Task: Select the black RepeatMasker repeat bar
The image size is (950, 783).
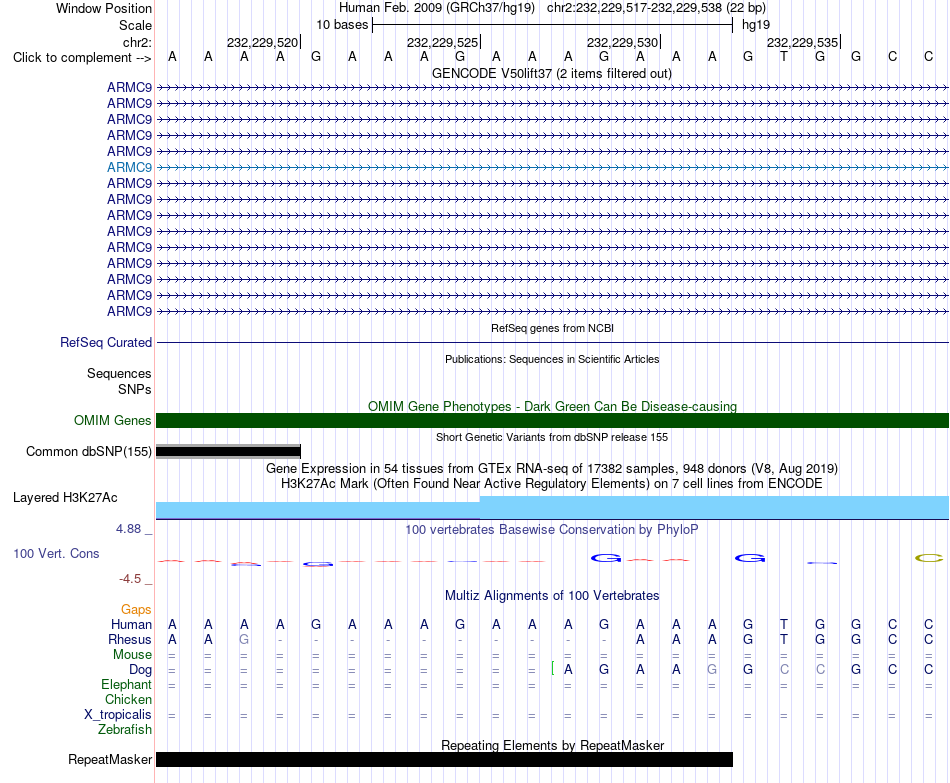Action: click(444, 759)
